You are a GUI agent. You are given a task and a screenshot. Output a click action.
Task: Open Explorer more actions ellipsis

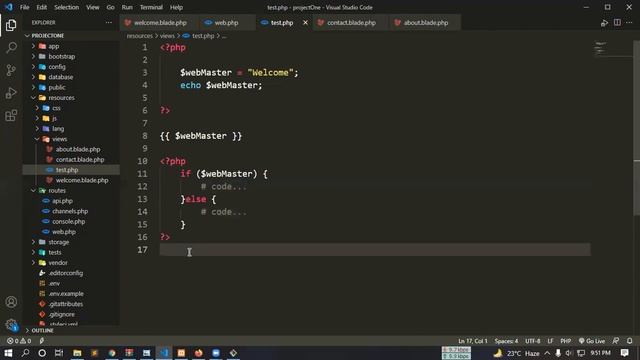coord(109,22)
